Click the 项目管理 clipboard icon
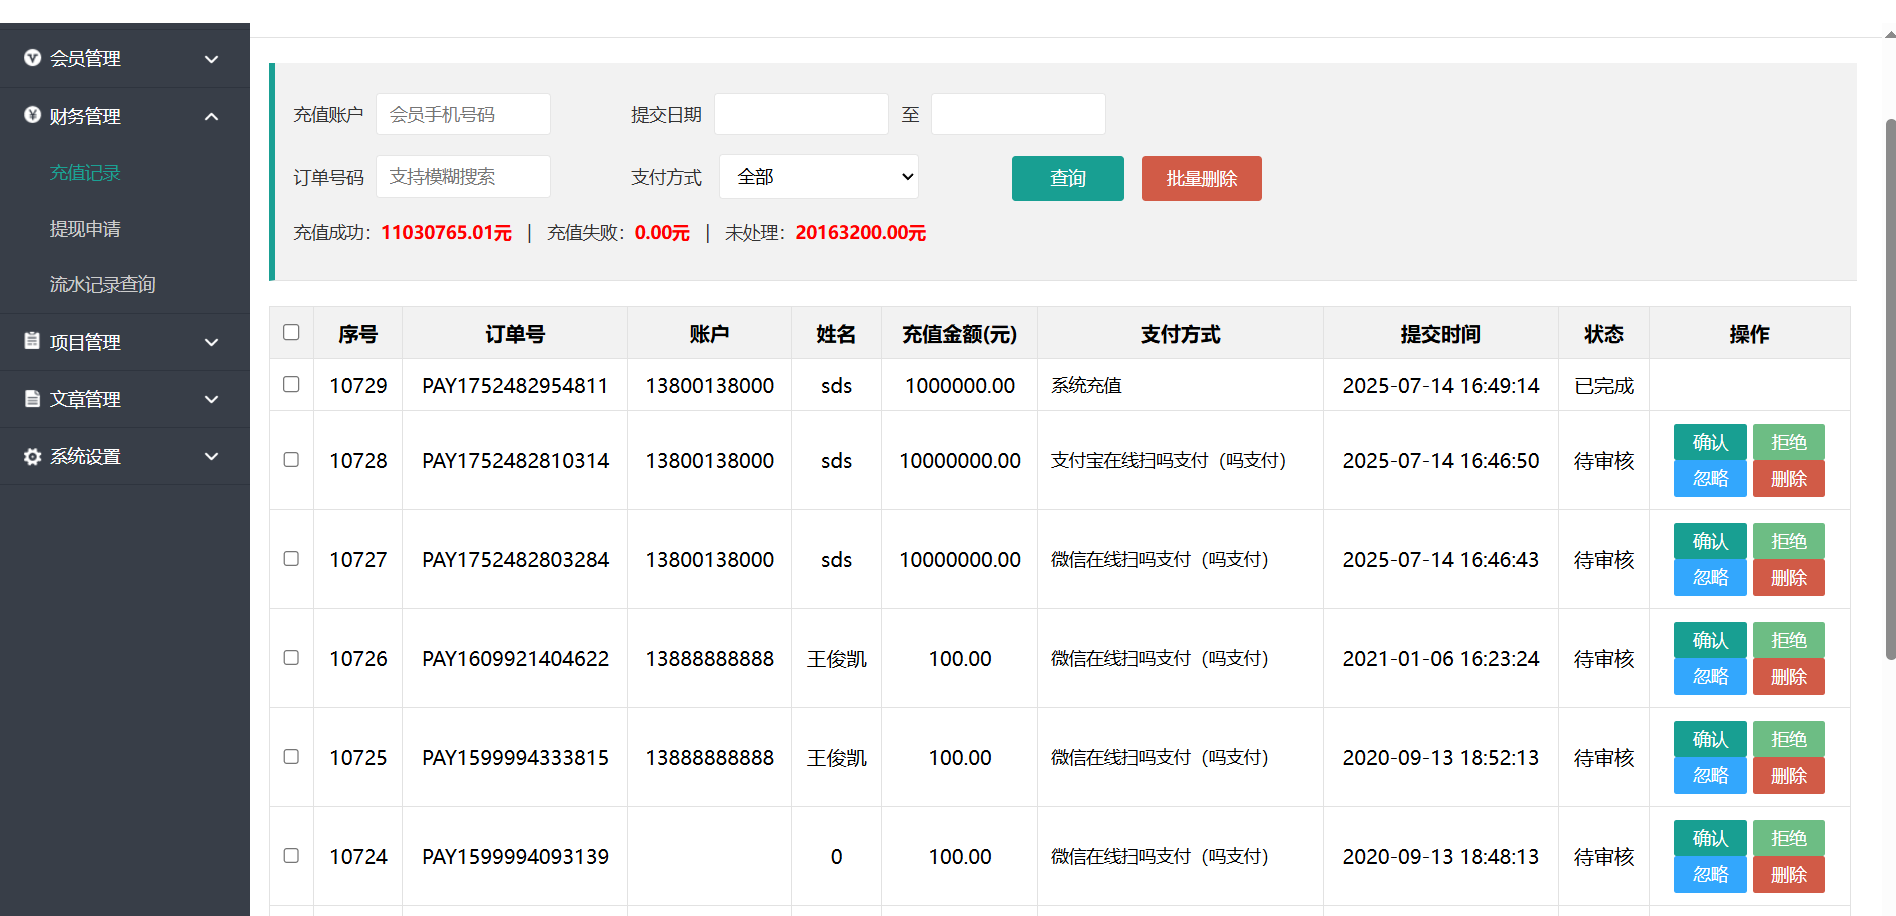 point(32,341)
